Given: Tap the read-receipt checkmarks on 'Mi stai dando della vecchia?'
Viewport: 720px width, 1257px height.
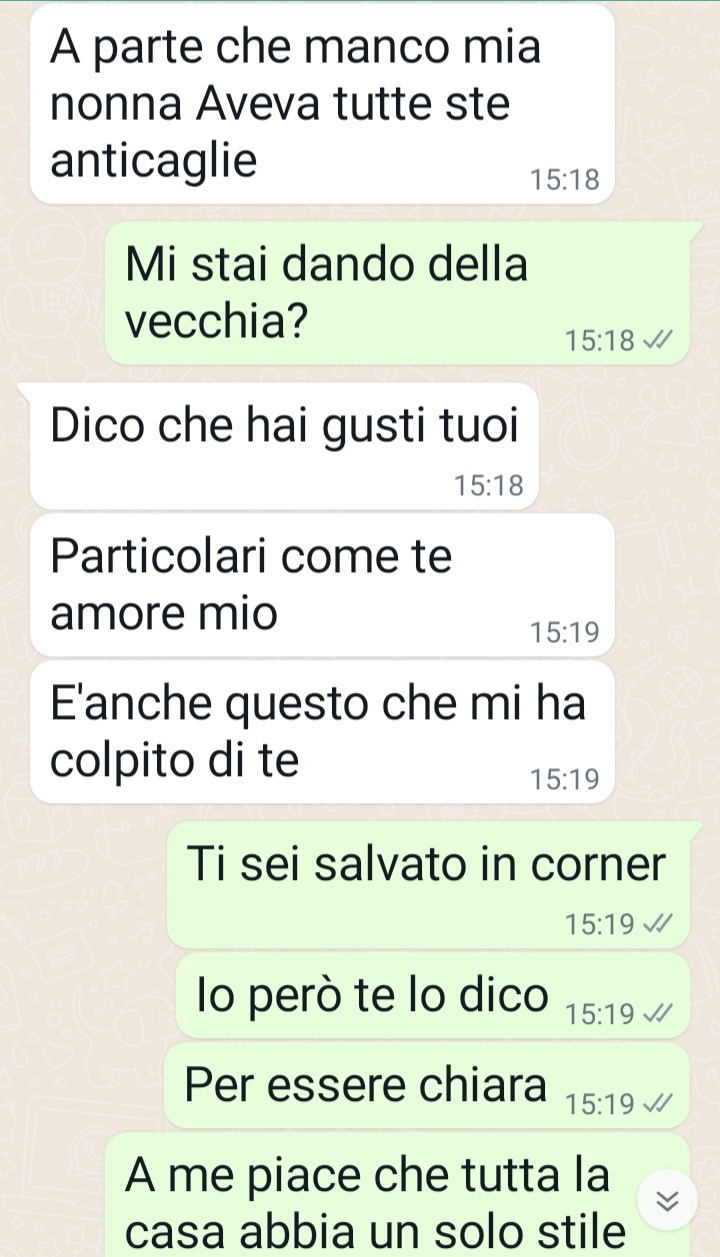Looking at the screenshot, I should [x=653, y=342].
